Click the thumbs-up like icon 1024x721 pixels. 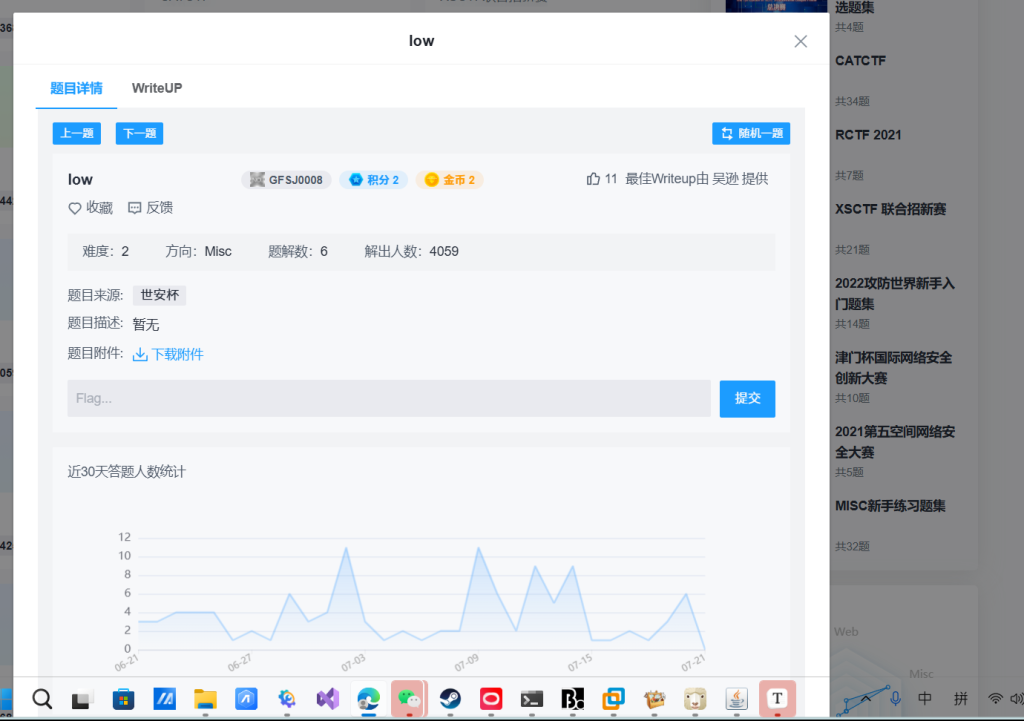coord(593,179)
